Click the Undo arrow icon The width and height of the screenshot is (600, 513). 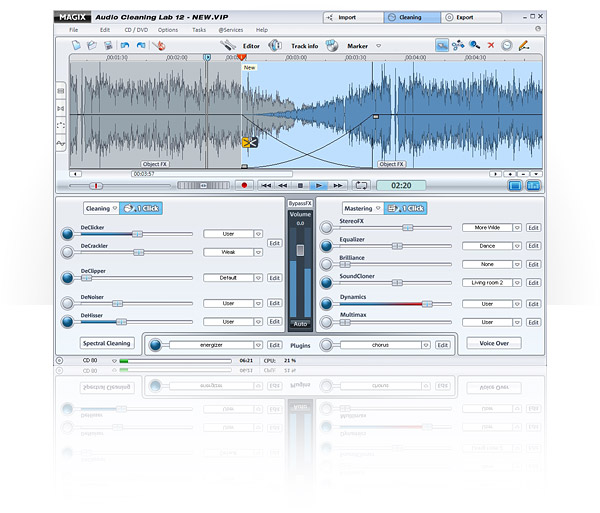[125, 46]
